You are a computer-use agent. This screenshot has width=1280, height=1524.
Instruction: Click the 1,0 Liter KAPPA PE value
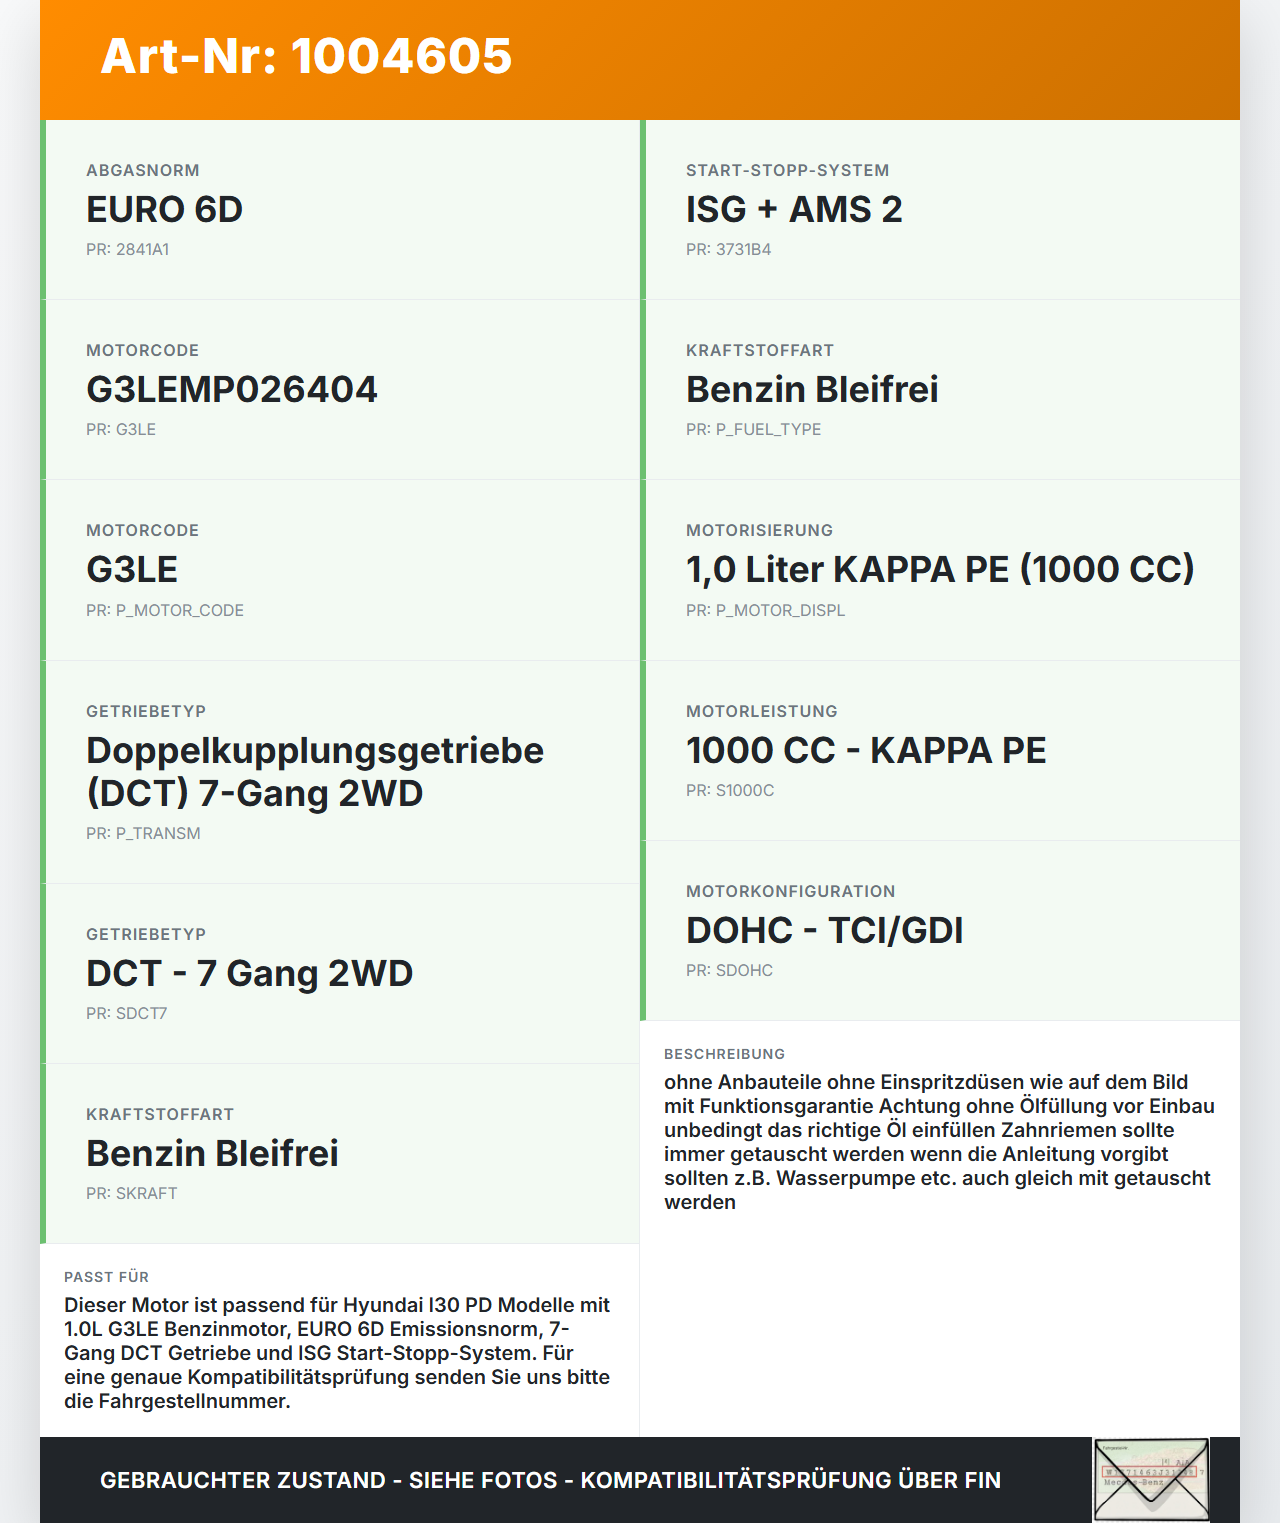coord(940,570)
